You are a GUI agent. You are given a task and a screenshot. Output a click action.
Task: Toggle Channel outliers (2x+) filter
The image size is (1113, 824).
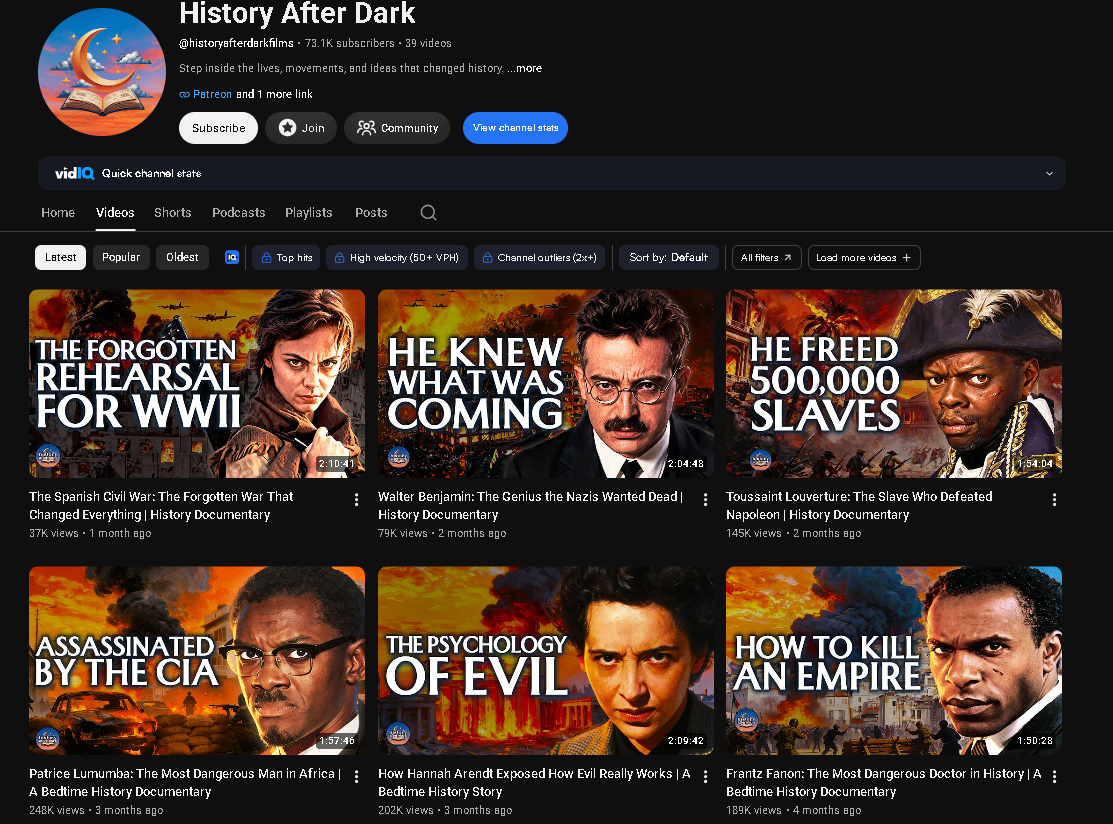(539, 258)
